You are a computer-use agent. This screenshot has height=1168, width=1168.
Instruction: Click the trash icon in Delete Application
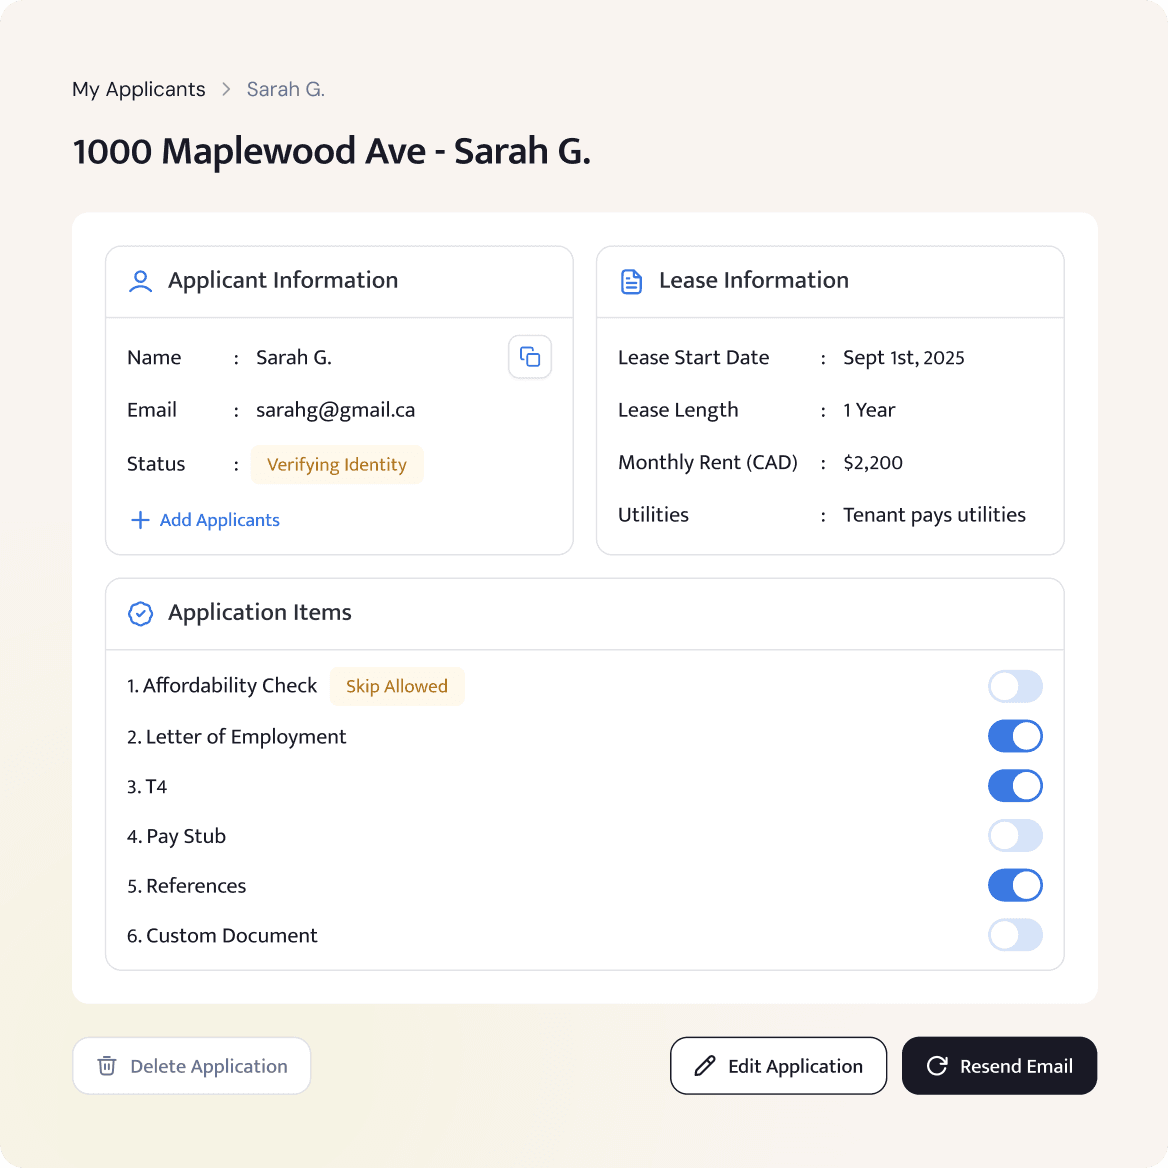point(107,1066)
